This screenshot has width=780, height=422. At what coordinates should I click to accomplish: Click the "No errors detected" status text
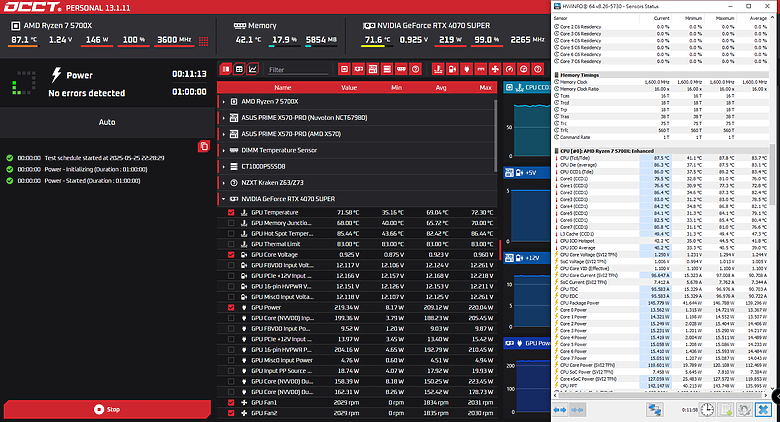[x=87, y=93]
